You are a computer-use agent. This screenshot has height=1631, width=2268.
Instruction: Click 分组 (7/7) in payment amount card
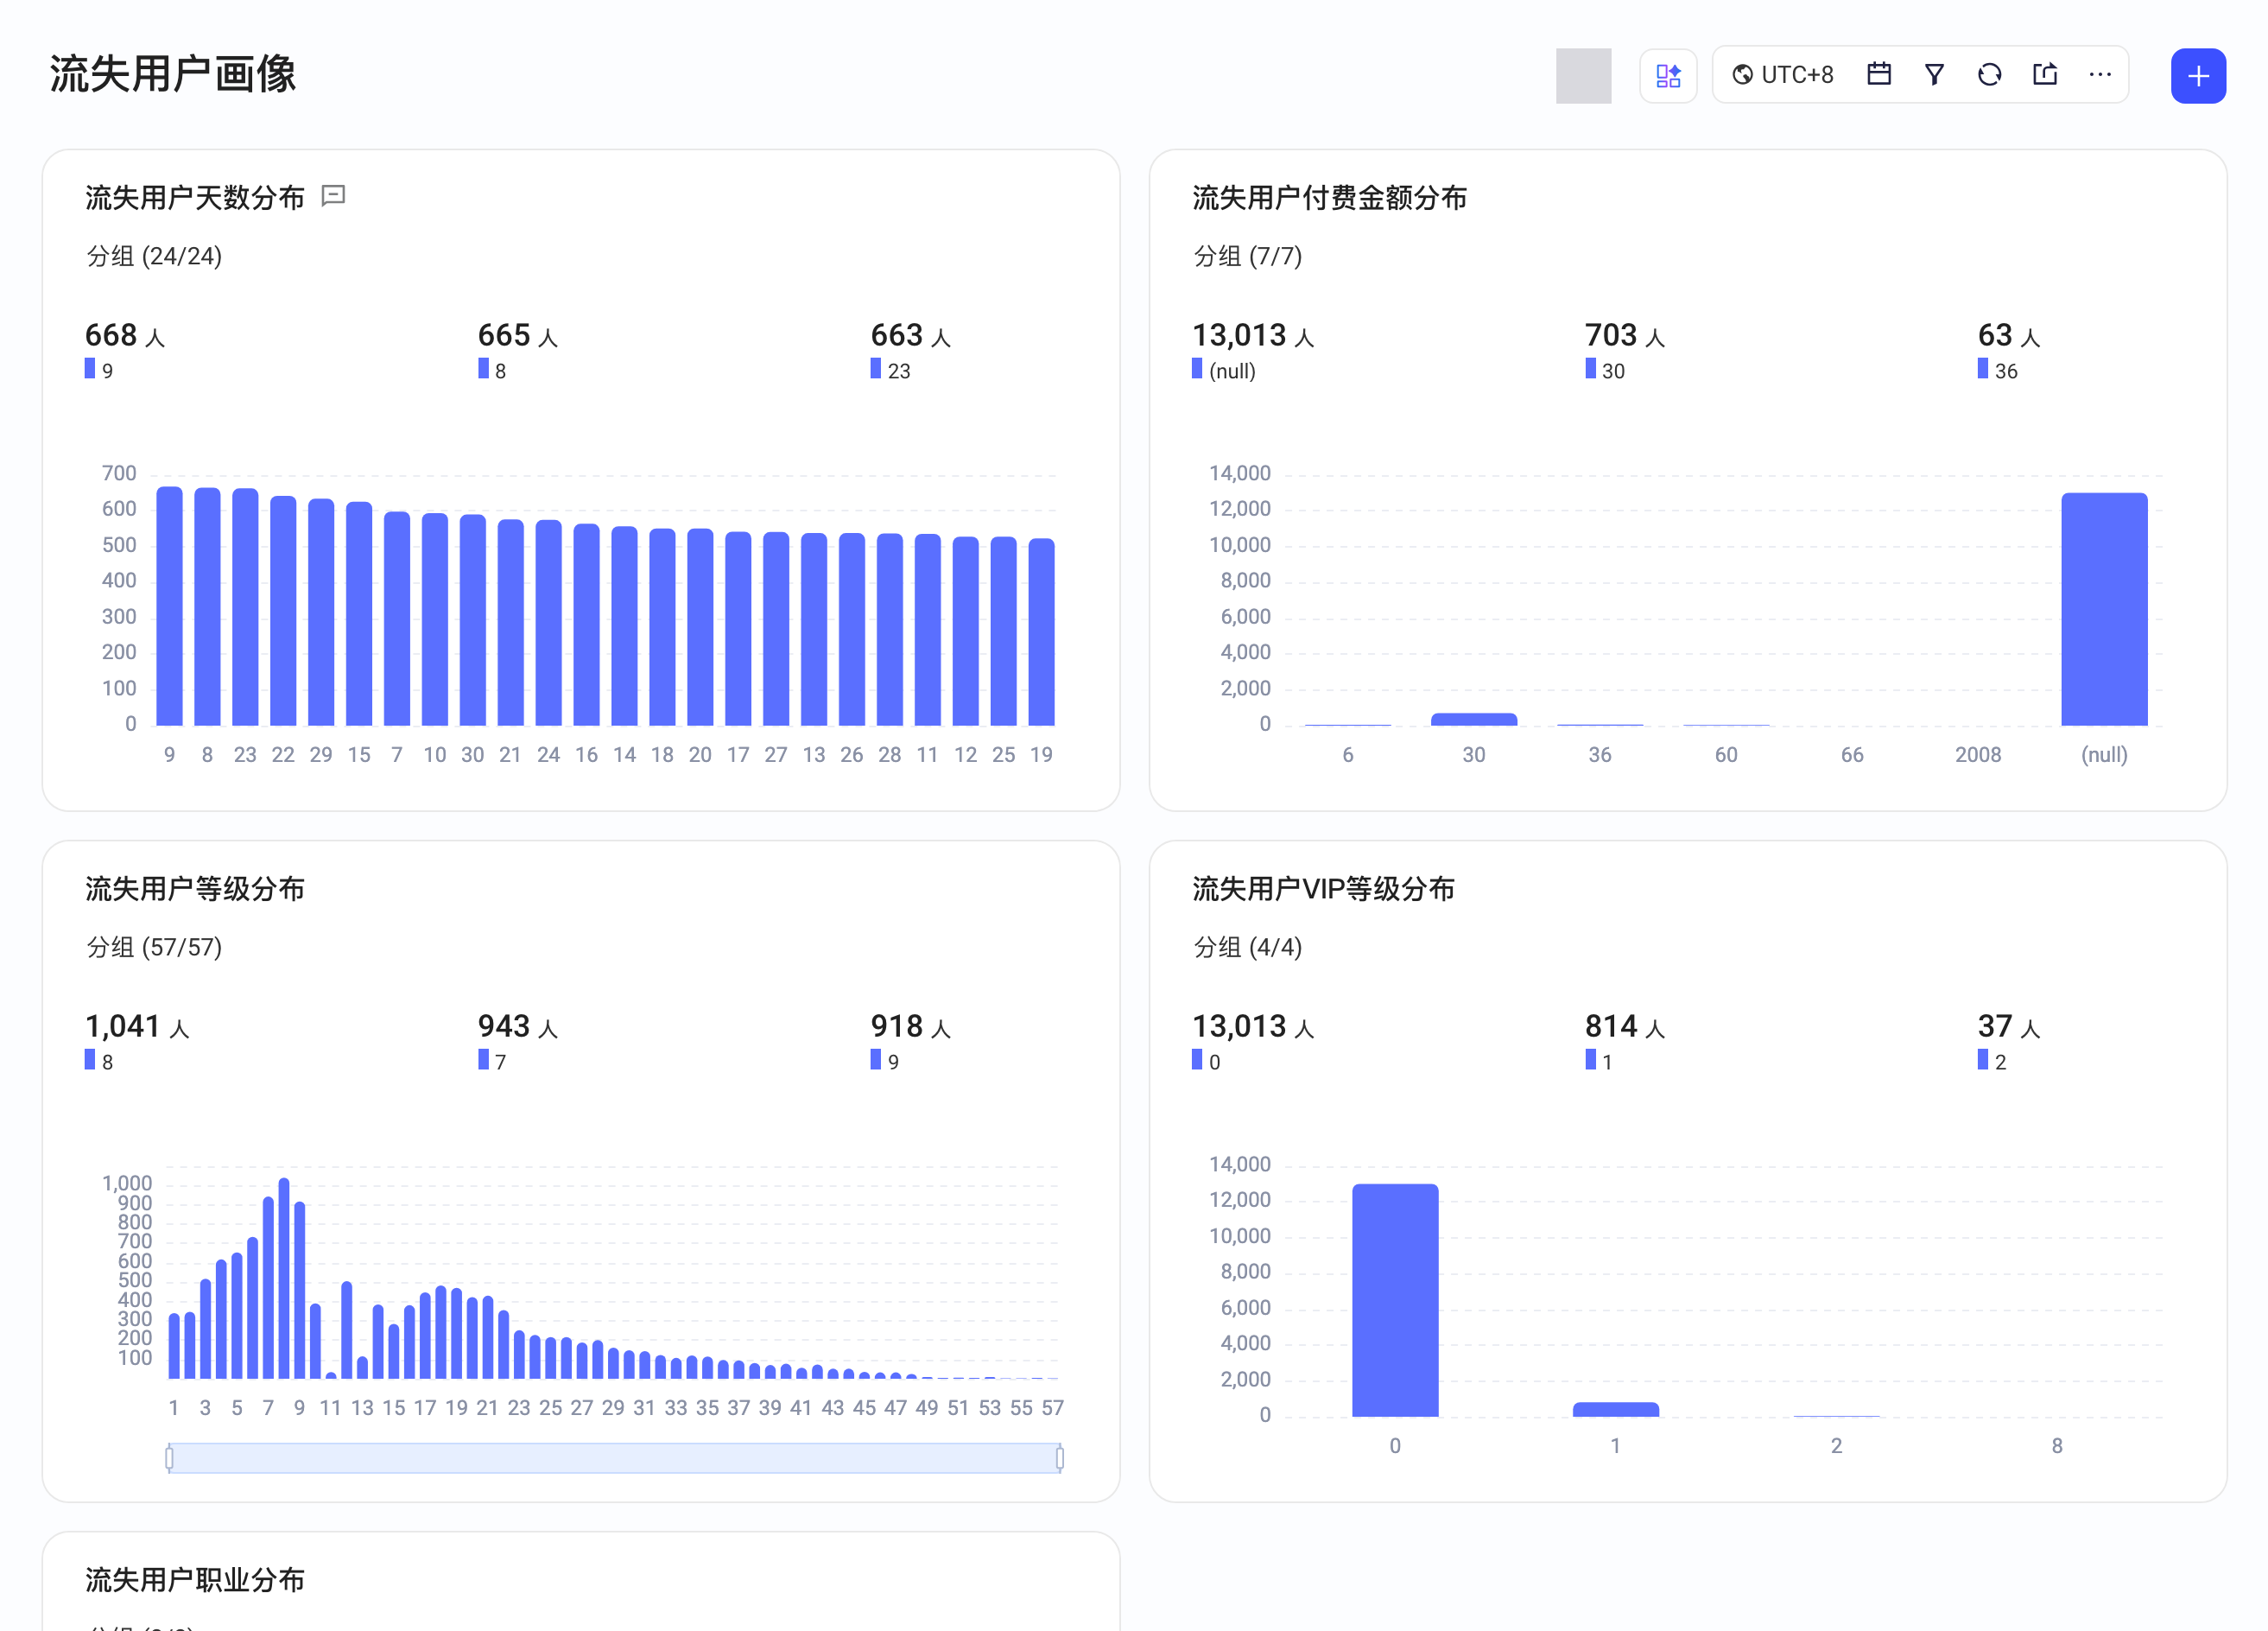tap(1247, 256)
